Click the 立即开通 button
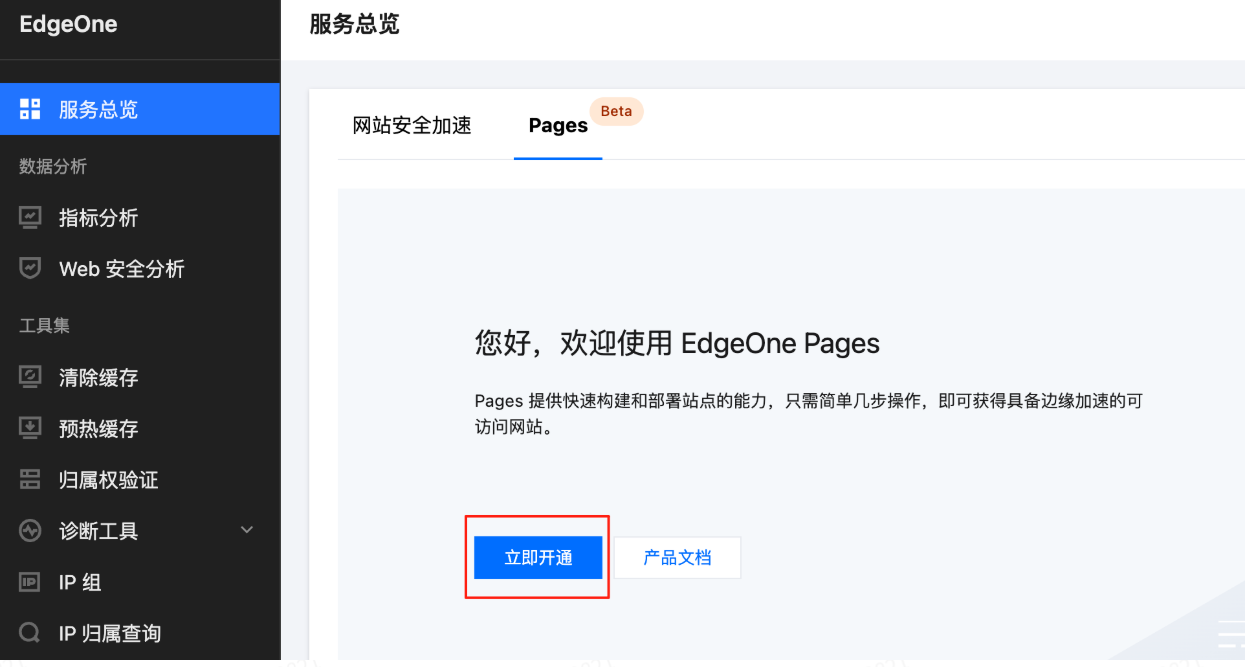The image size is (1245, 667). pos(538,557)
